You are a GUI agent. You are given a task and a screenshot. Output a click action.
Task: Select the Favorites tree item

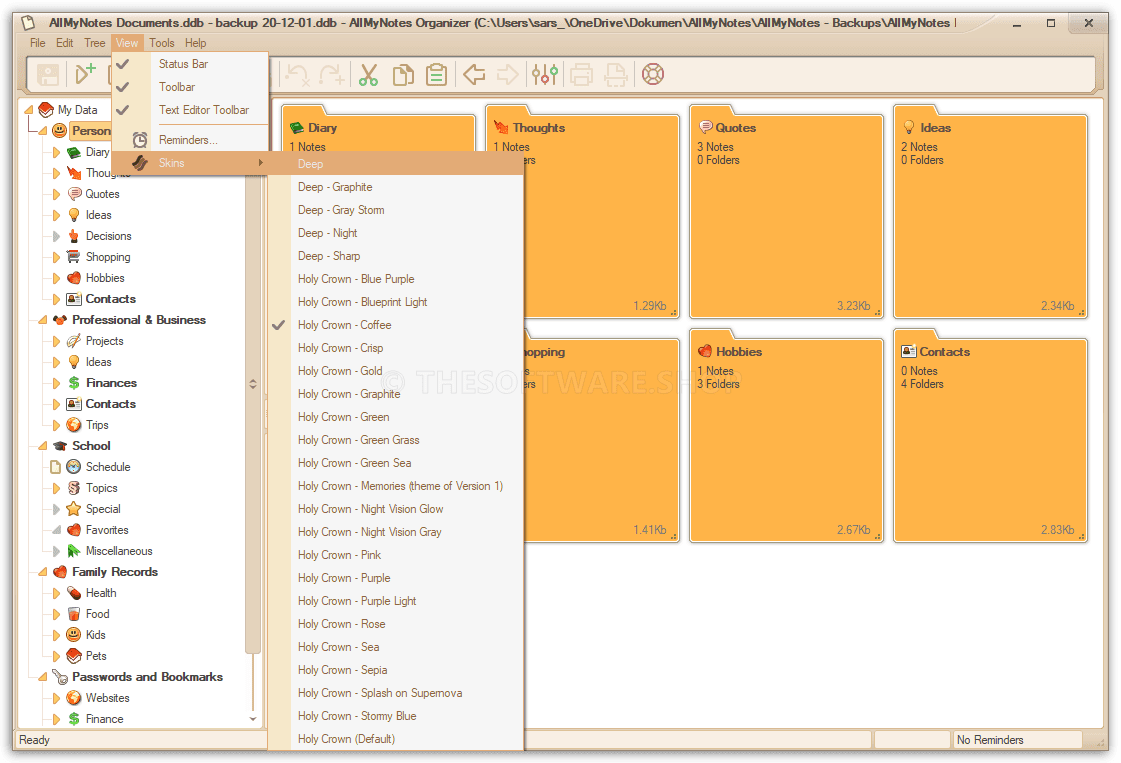pyautogui.click(x=107, y=530)
